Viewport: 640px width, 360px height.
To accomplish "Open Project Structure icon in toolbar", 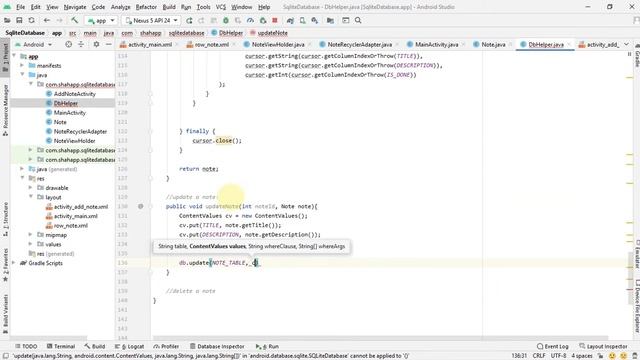I will pyautogui.click(x=330, y=20).
